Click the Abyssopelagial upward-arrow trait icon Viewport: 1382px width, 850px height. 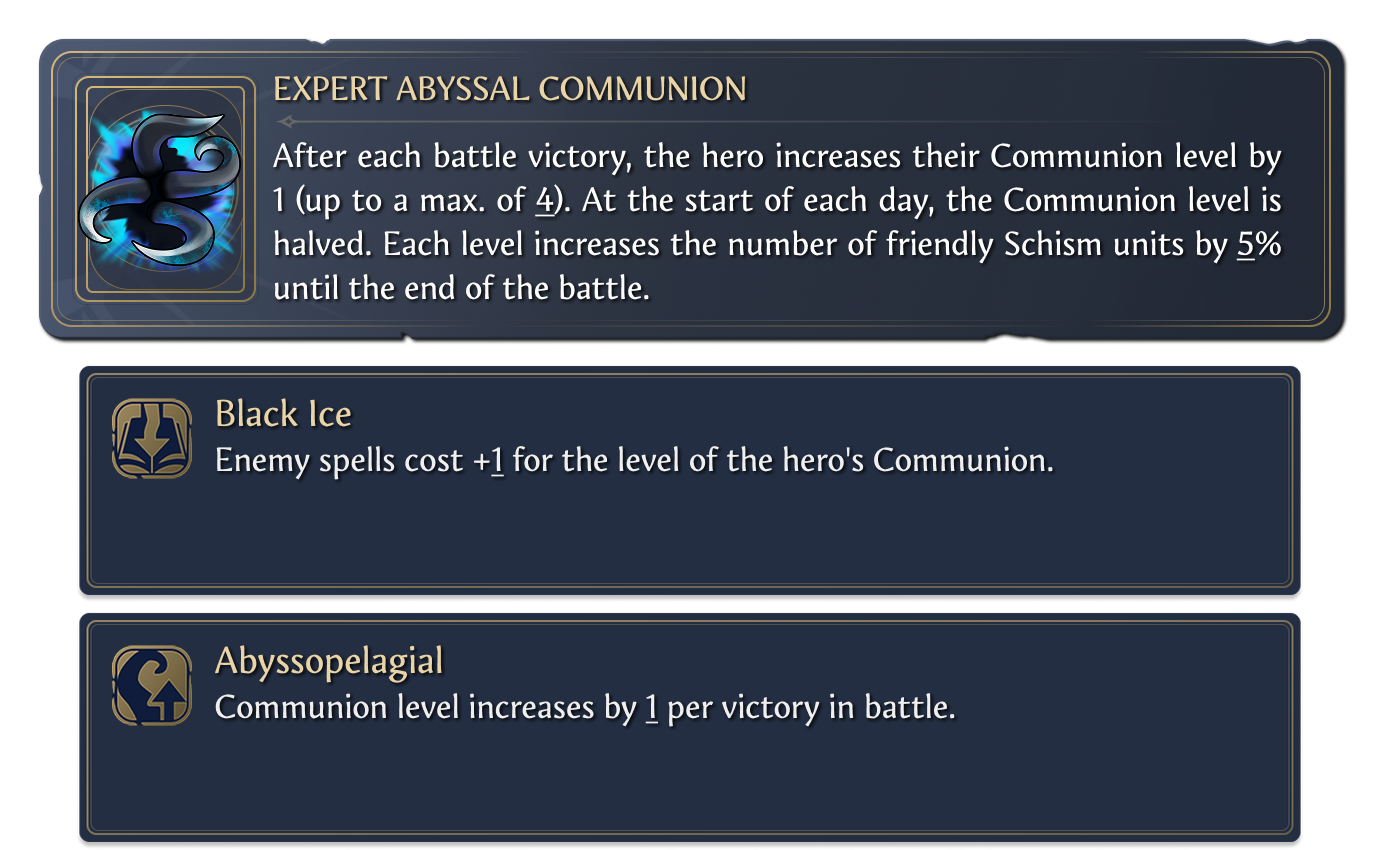(x=149, y=685)
